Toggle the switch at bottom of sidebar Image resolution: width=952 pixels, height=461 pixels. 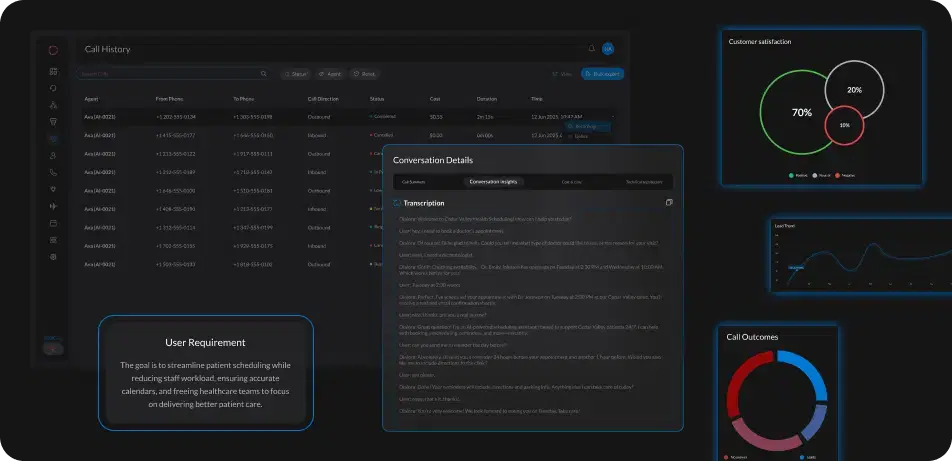pyautogui.click(x=54, y=349)
